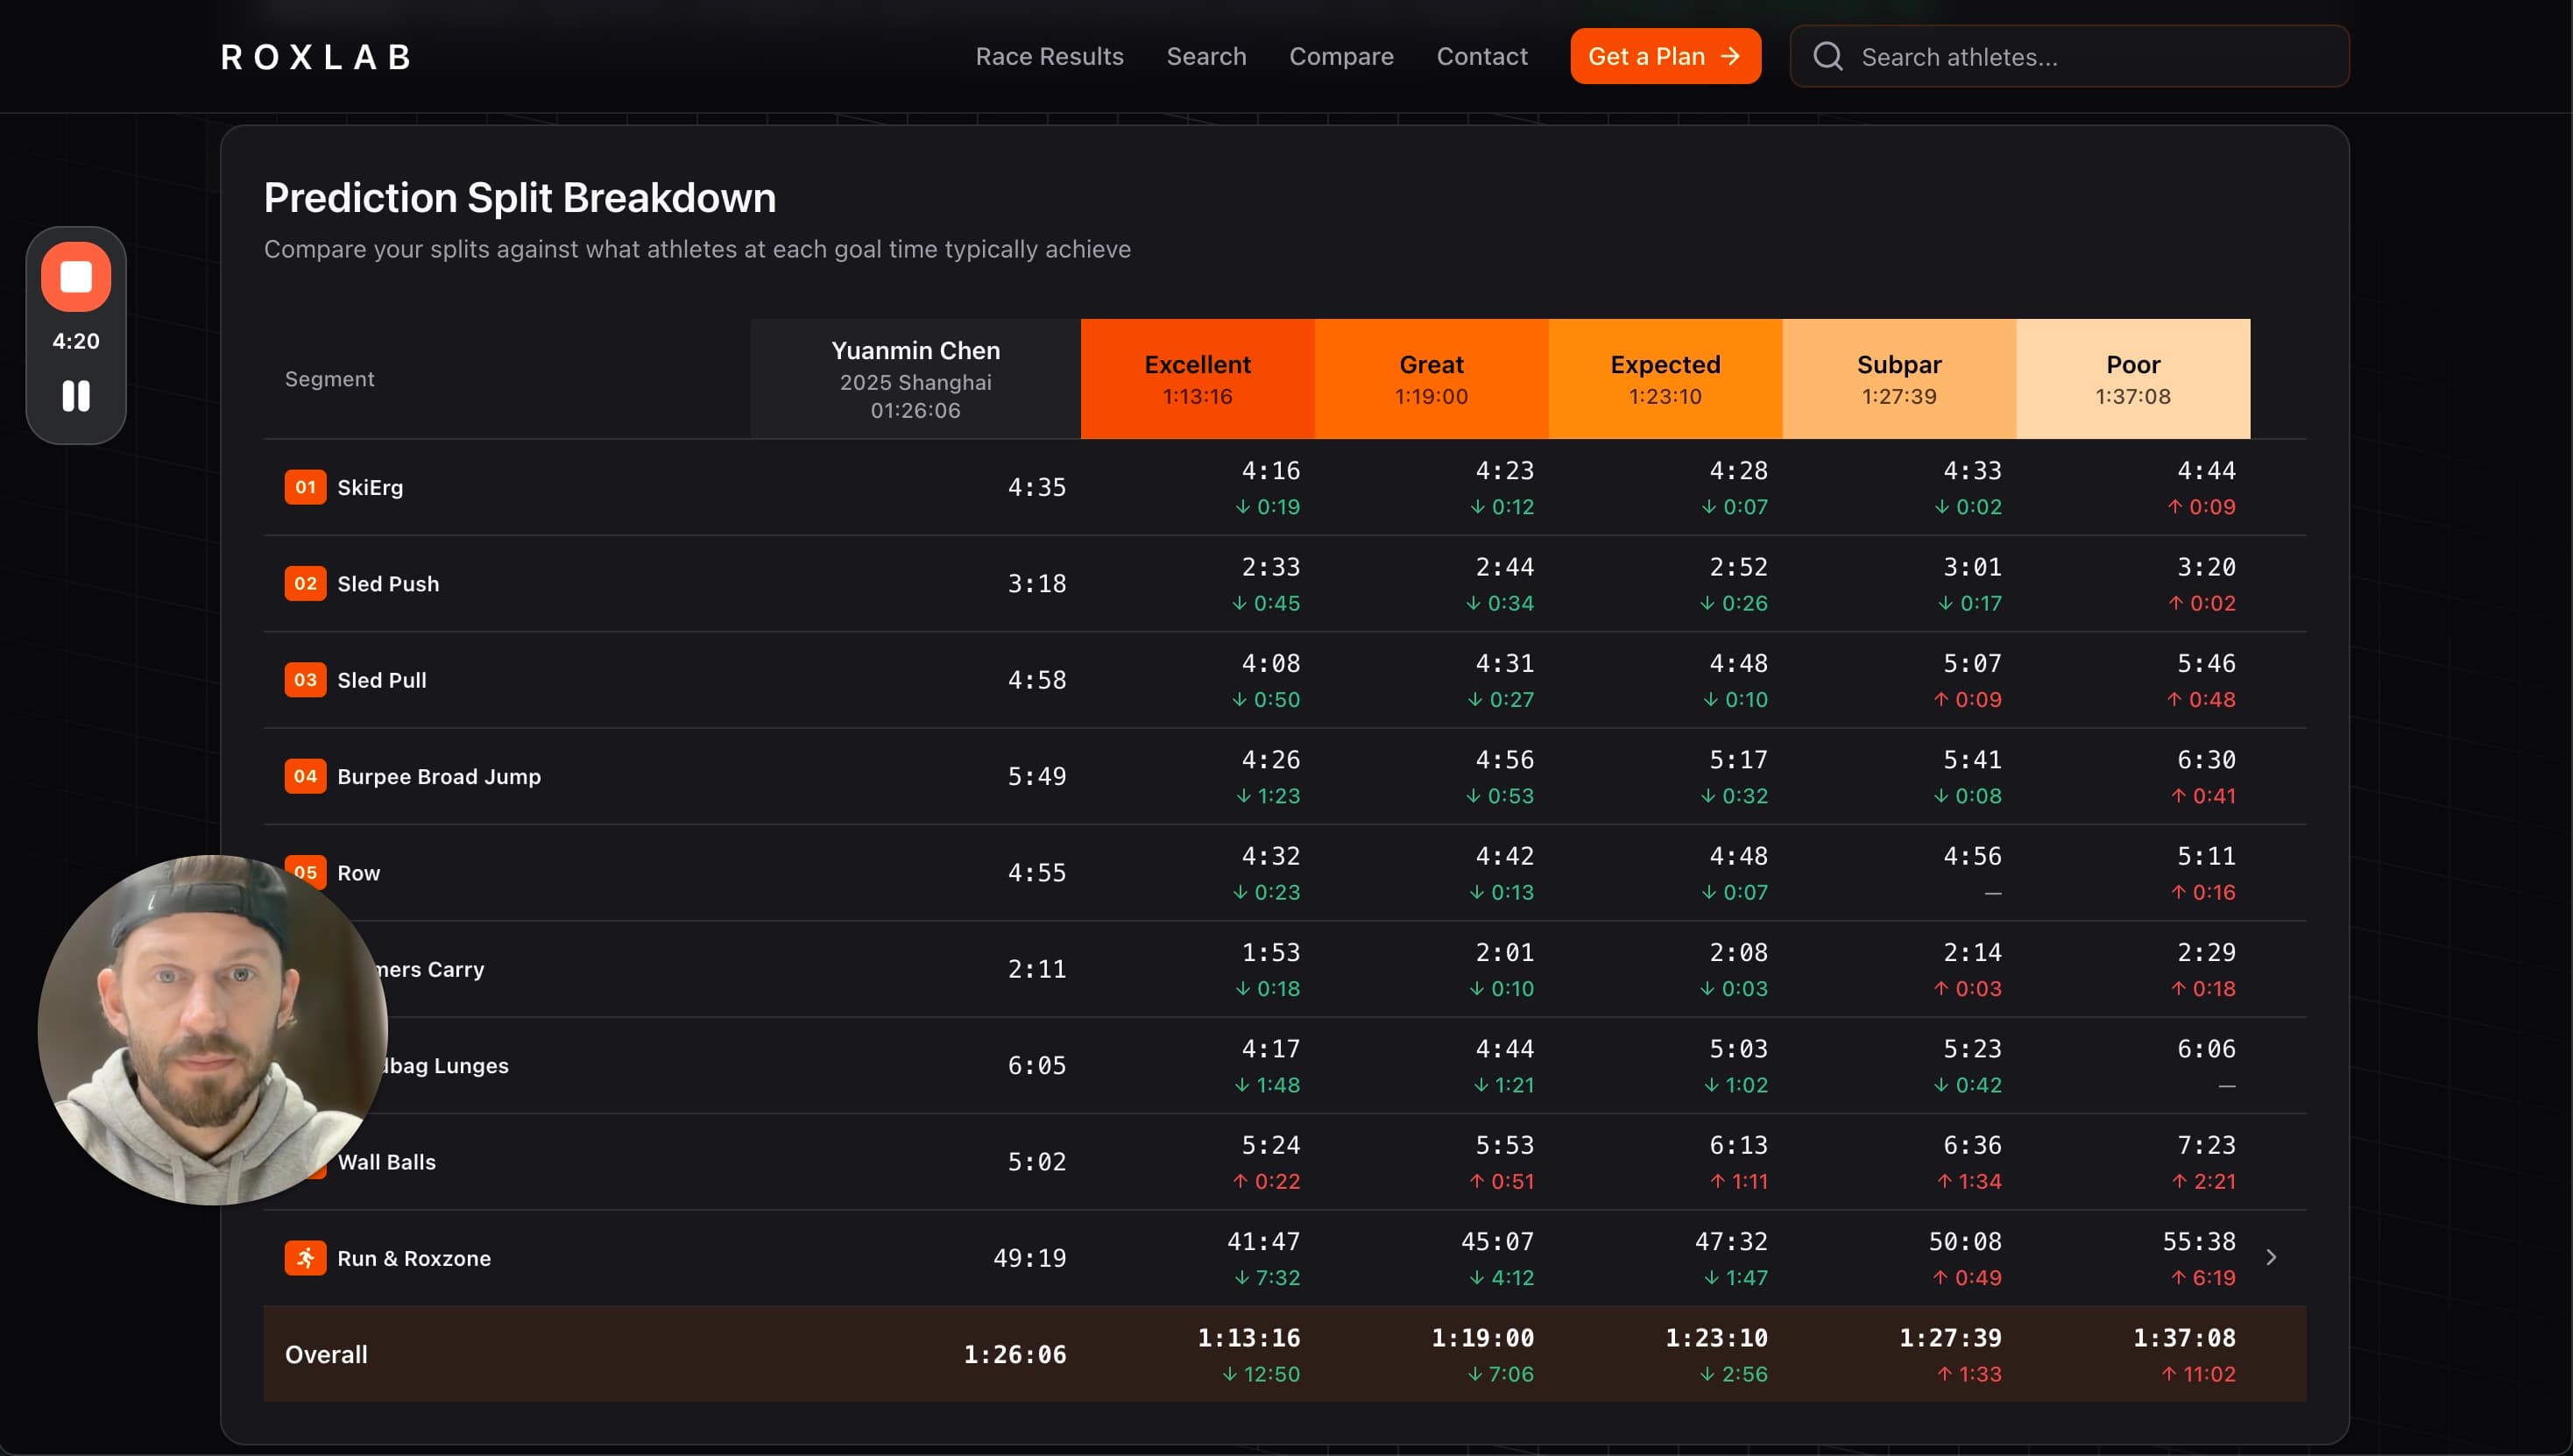The image size is (2573, 1456).
Task: Click the Sled Push 02 badge
Action: (305, 583)
